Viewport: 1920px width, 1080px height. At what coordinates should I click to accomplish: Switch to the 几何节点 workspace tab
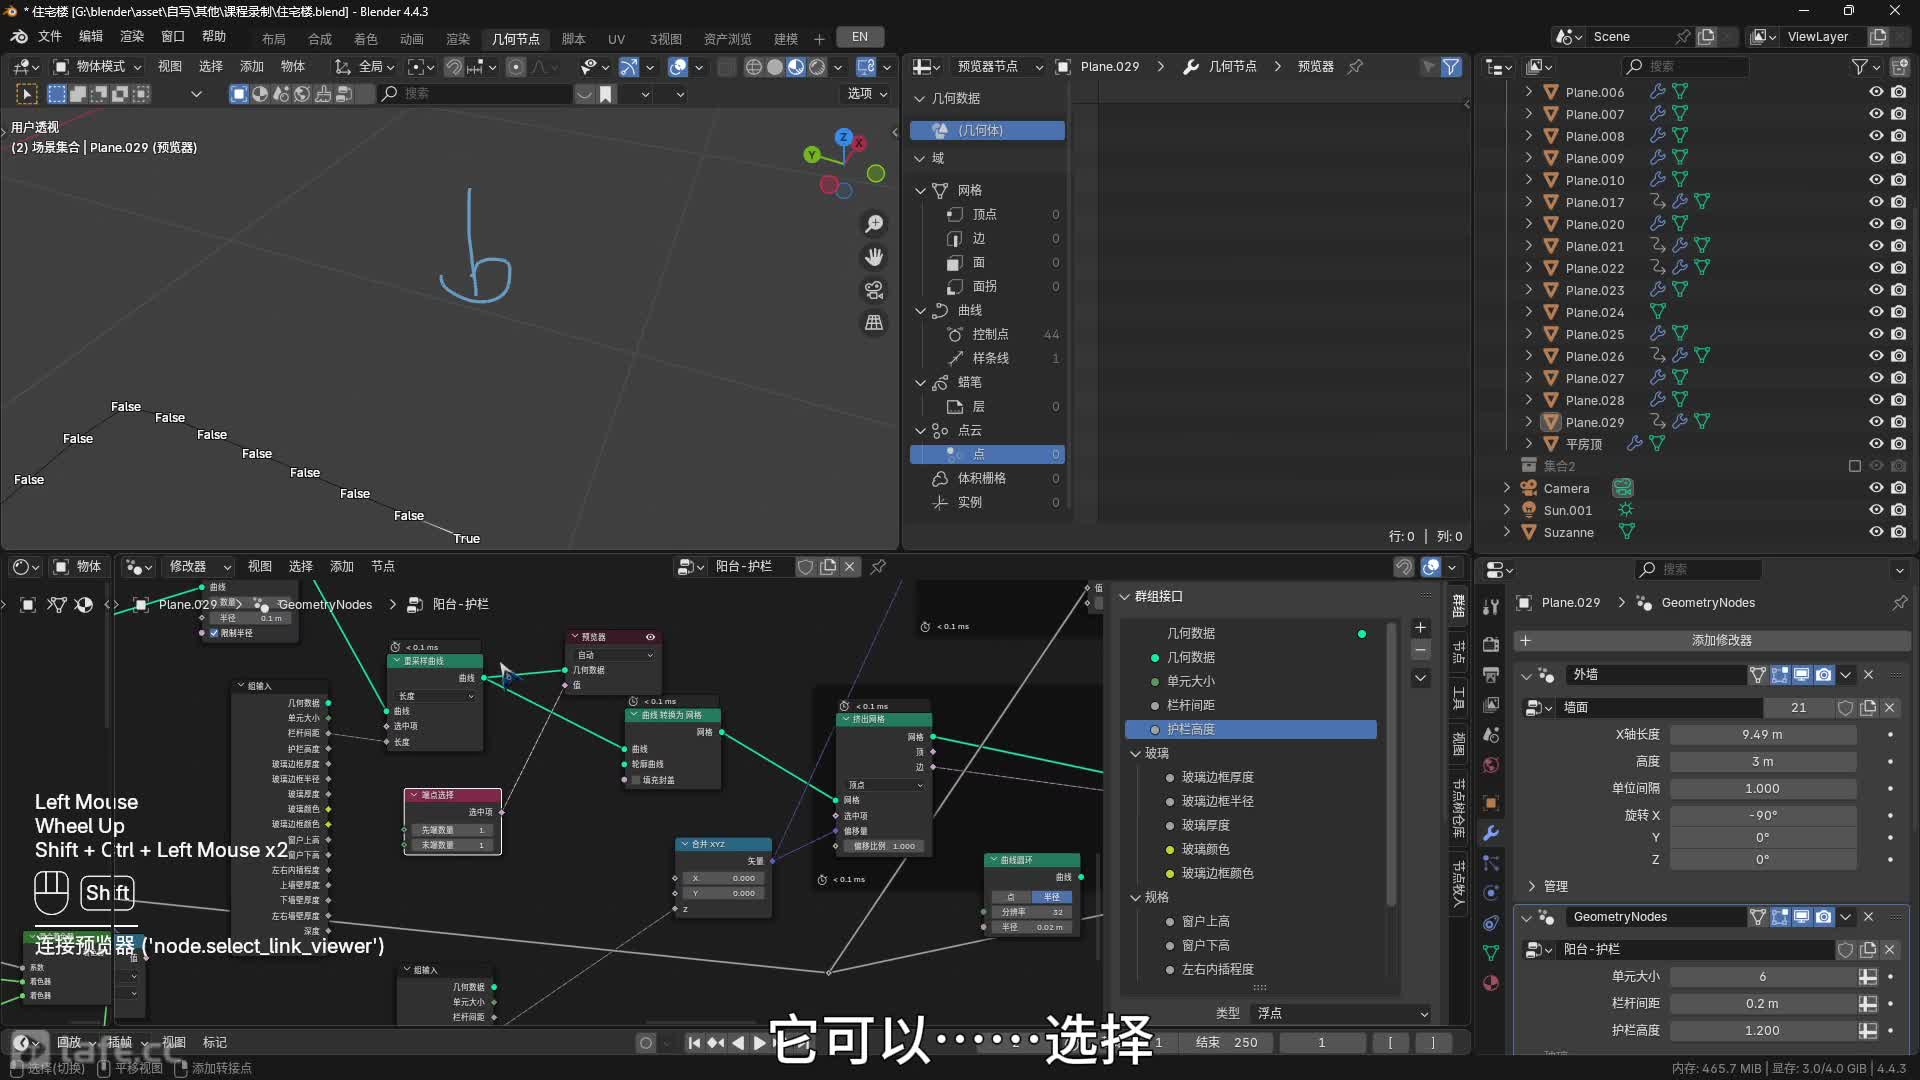click(516, 39)
